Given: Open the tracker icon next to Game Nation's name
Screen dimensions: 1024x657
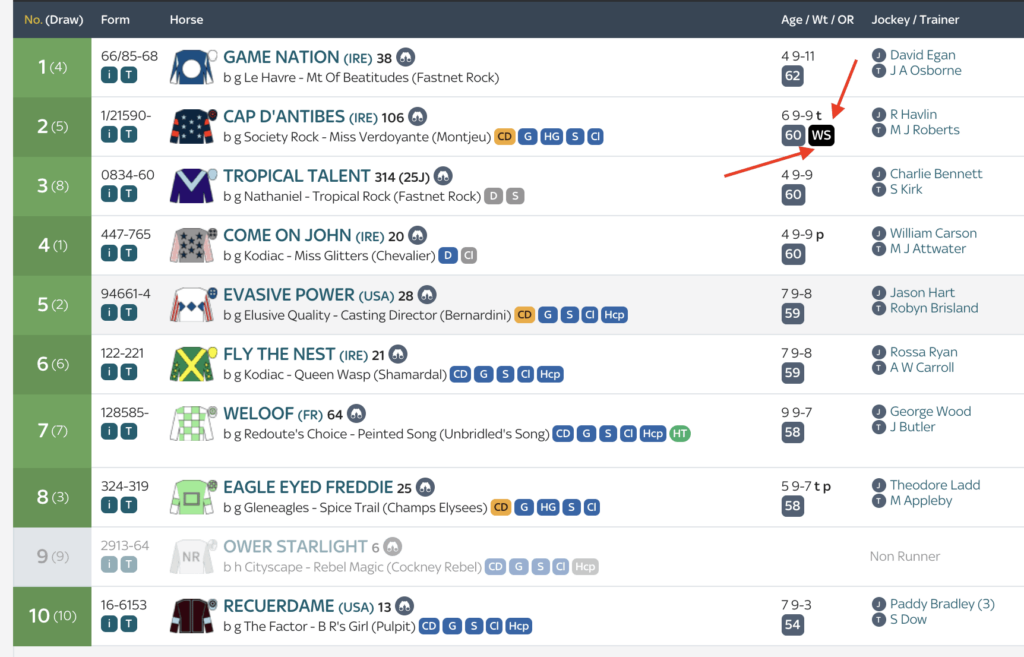Looking at the screenshot, I should click(406, 57).
